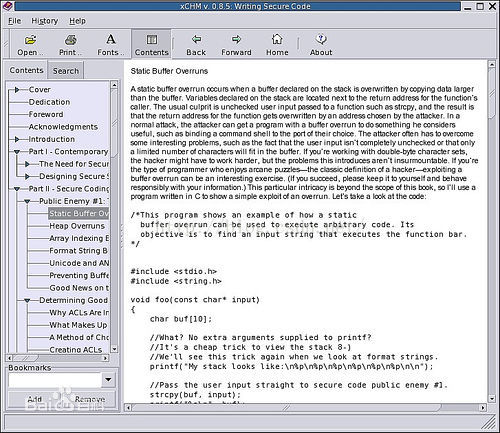Select the What Makes Up tree item
The image size is (500, 433).
[x=78, y=325]
